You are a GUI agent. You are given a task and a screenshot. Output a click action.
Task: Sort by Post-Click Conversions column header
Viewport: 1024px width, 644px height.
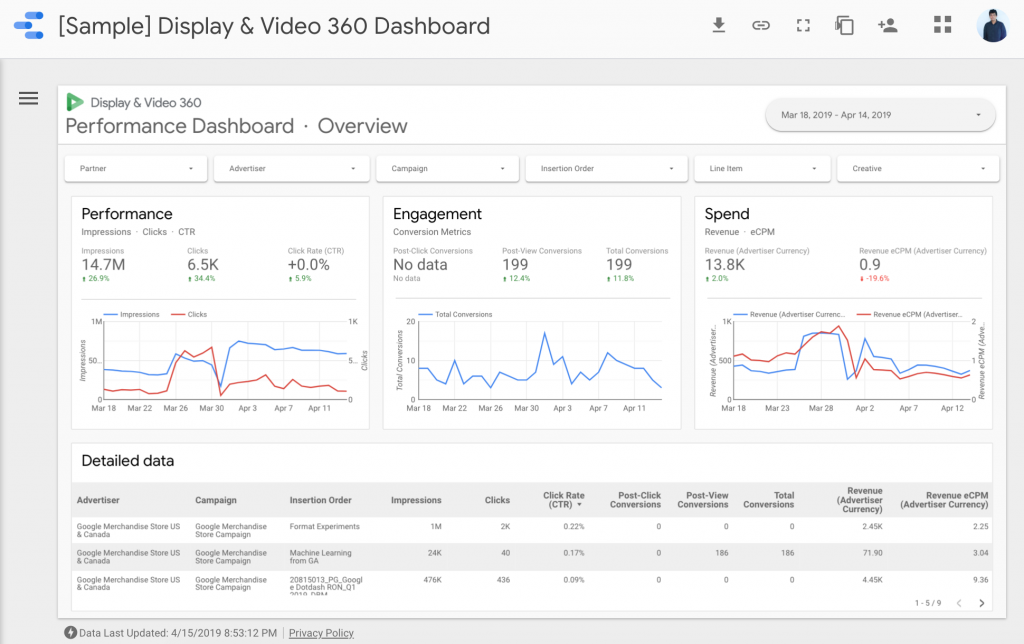[635, 500]
